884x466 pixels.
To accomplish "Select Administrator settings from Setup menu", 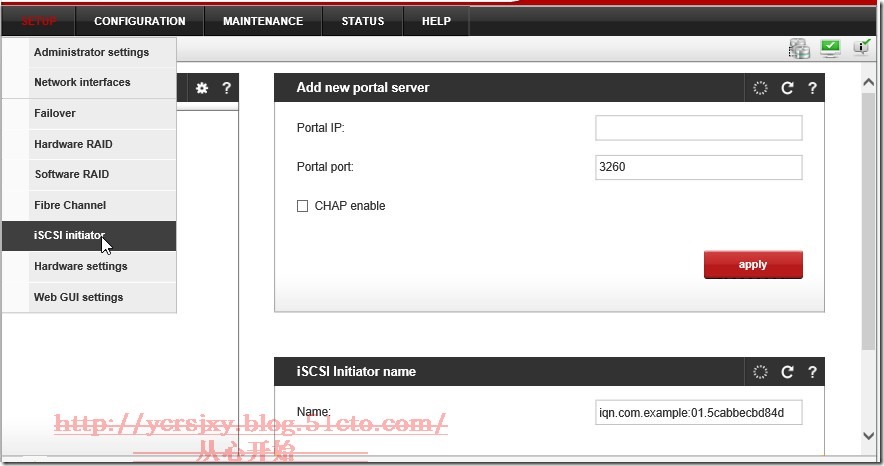I will click(x=89, y=52).
